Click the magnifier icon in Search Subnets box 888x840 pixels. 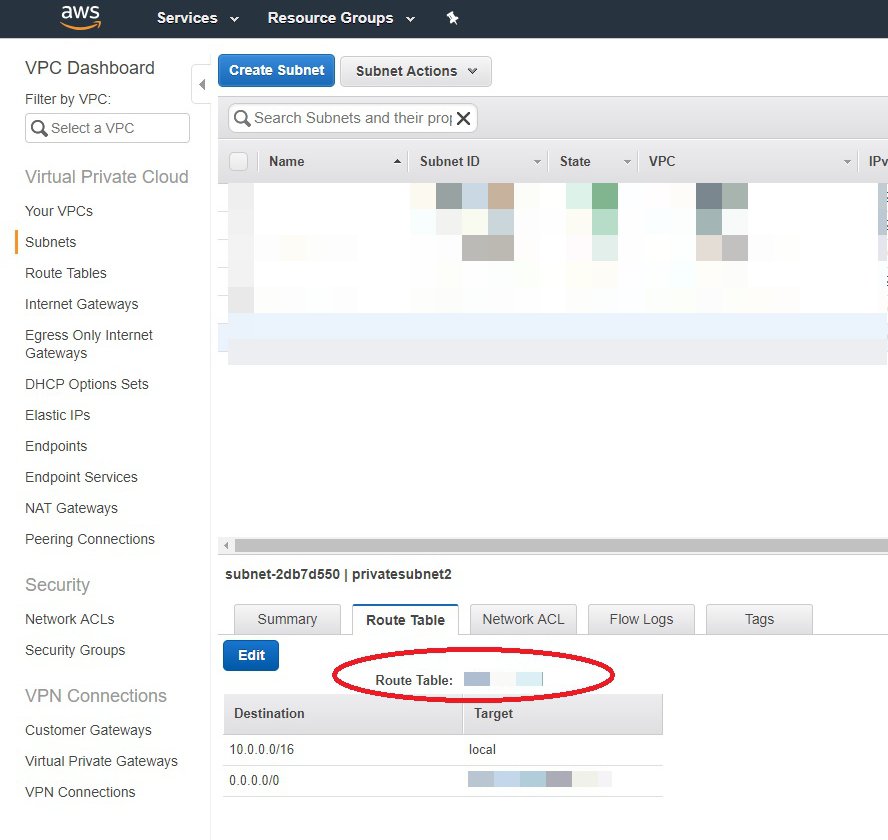pos(242,118)
